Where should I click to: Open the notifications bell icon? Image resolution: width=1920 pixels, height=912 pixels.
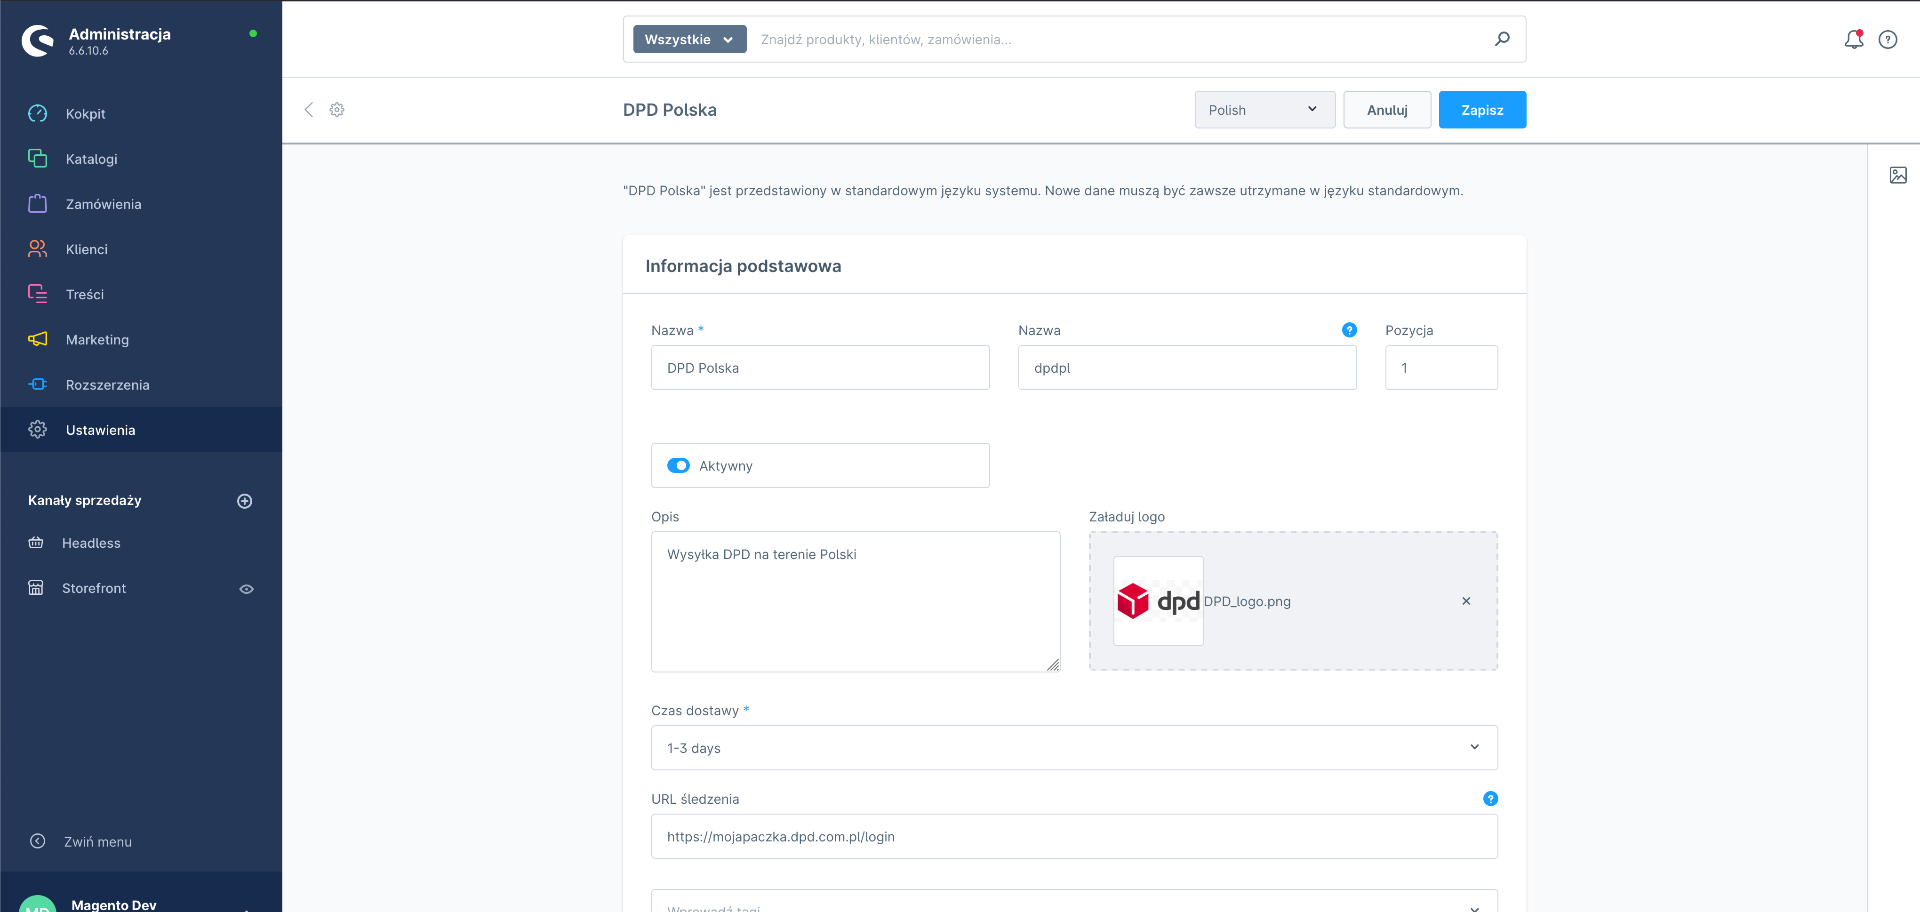pyautogui.click(x=1853, y=40)
